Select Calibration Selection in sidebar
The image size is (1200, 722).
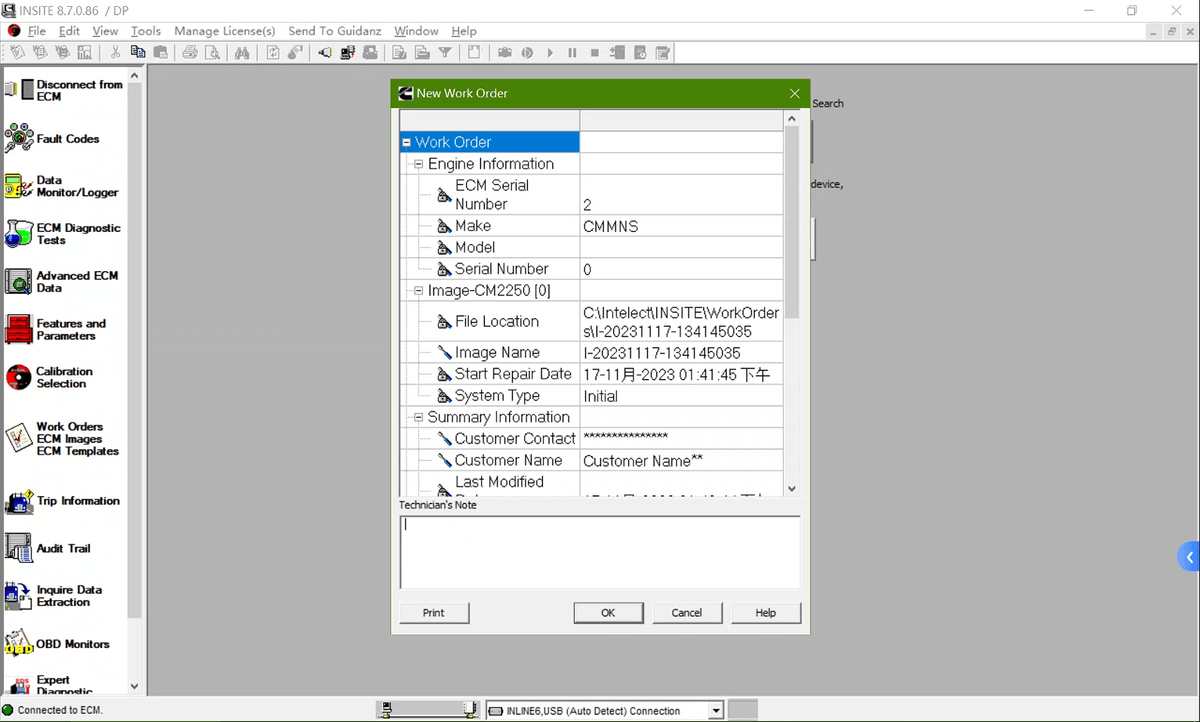[x=64, y=377]
